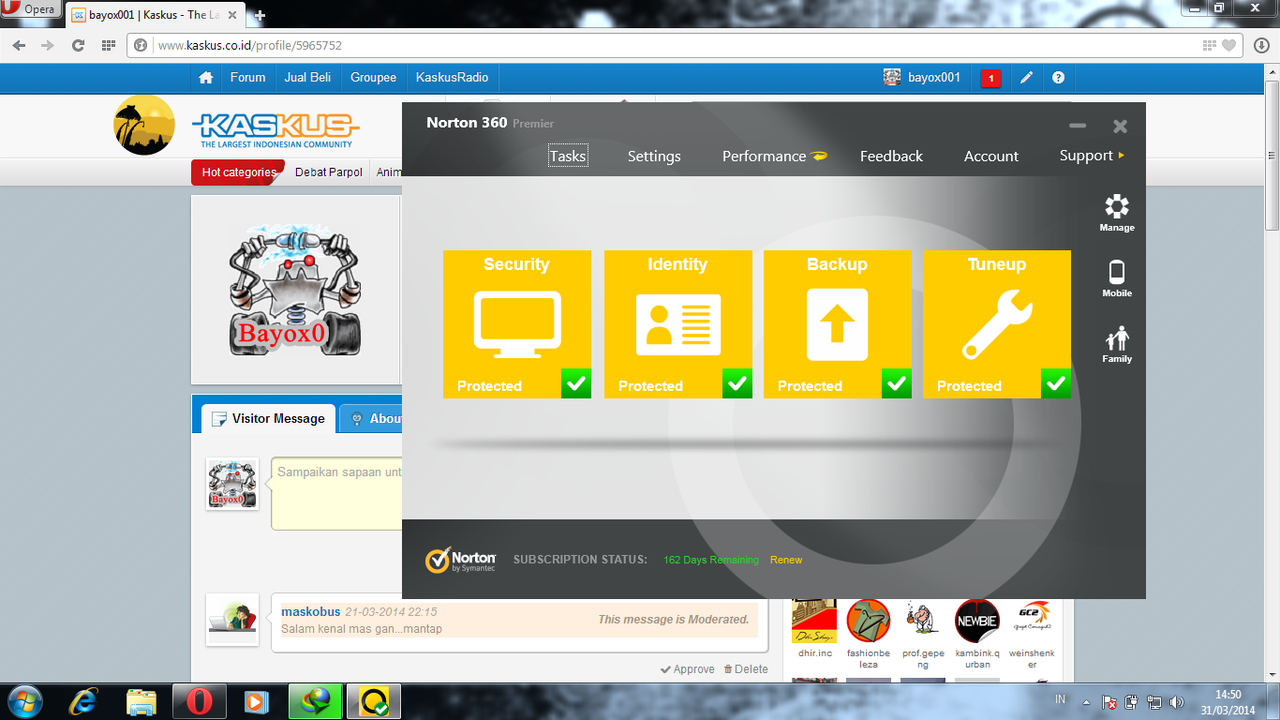
Task: Launch Internet Explorer from the taskbar
Action: [x=83, y=701]
